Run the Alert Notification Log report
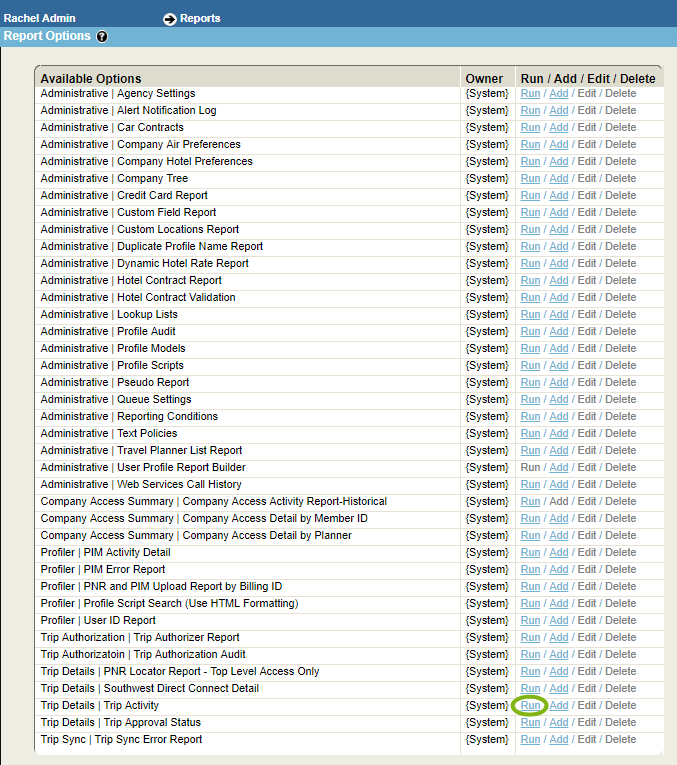Screen dimensions: 677x765 pyautogui.click(x=530, y=111)
